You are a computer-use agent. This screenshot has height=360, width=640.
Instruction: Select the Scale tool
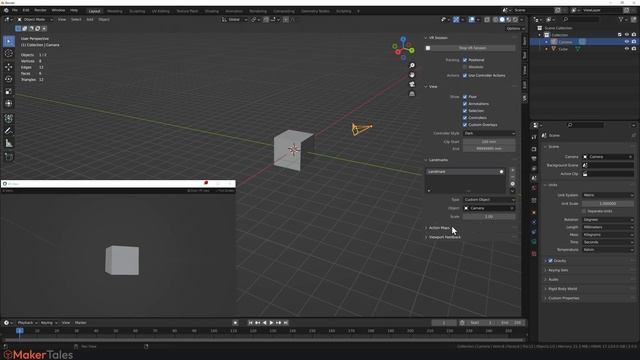[x=9, y=91]
